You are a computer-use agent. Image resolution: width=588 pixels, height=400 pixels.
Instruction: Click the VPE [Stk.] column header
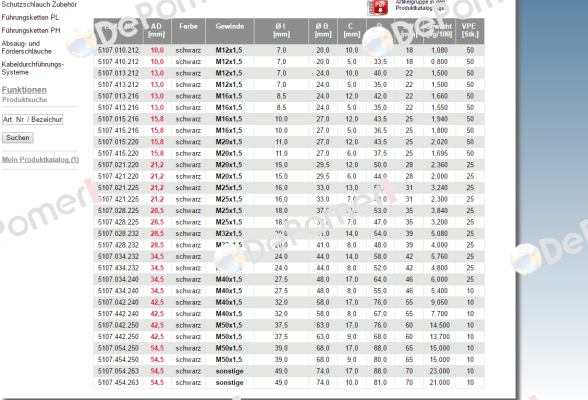470,31
